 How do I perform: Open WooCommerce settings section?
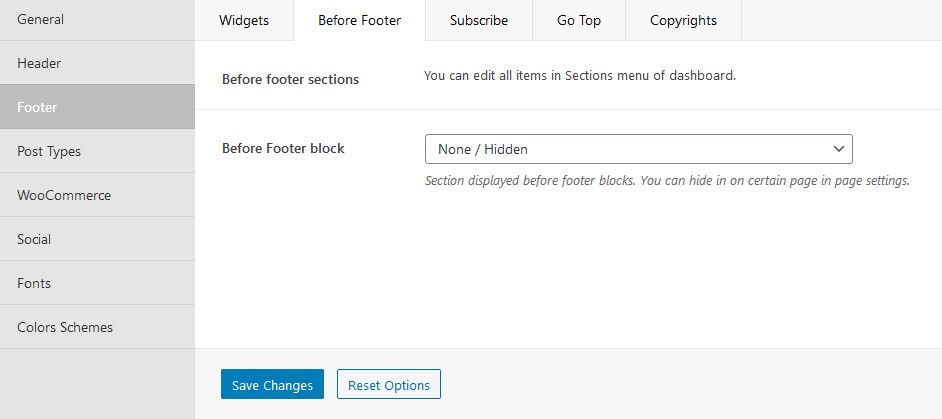[x=97, y=195]
